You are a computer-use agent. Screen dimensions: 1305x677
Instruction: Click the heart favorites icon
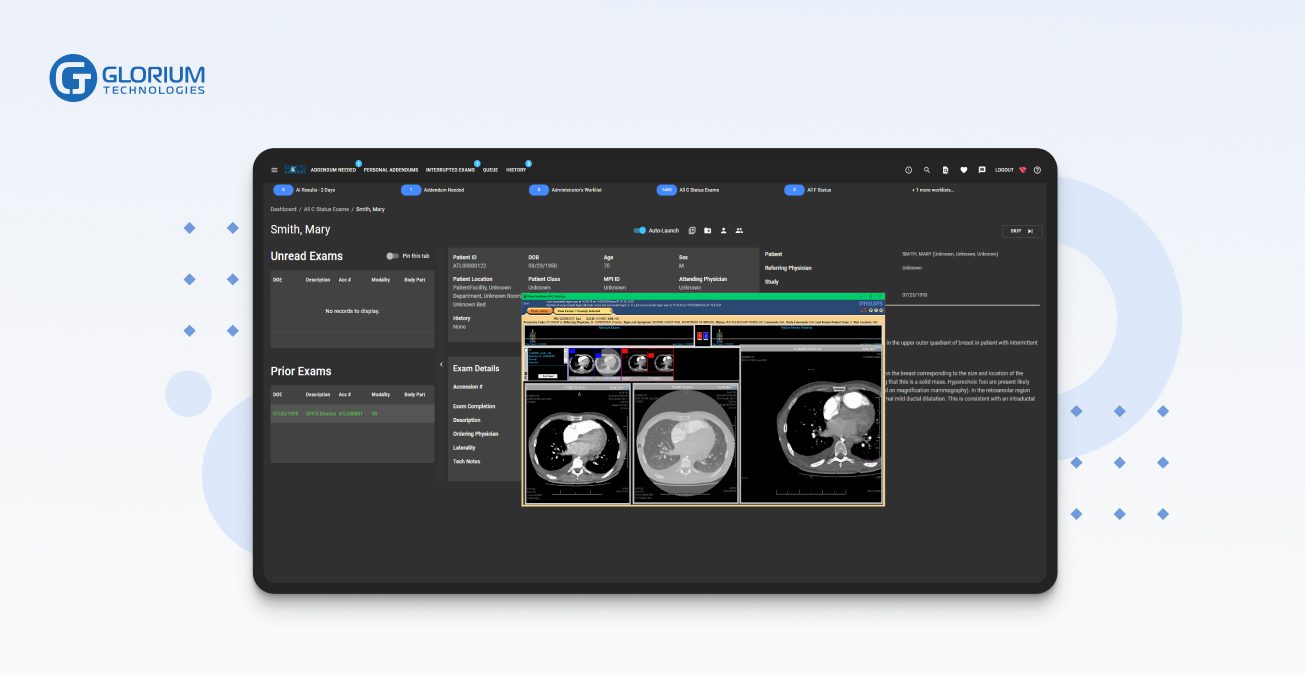(964, 170)
